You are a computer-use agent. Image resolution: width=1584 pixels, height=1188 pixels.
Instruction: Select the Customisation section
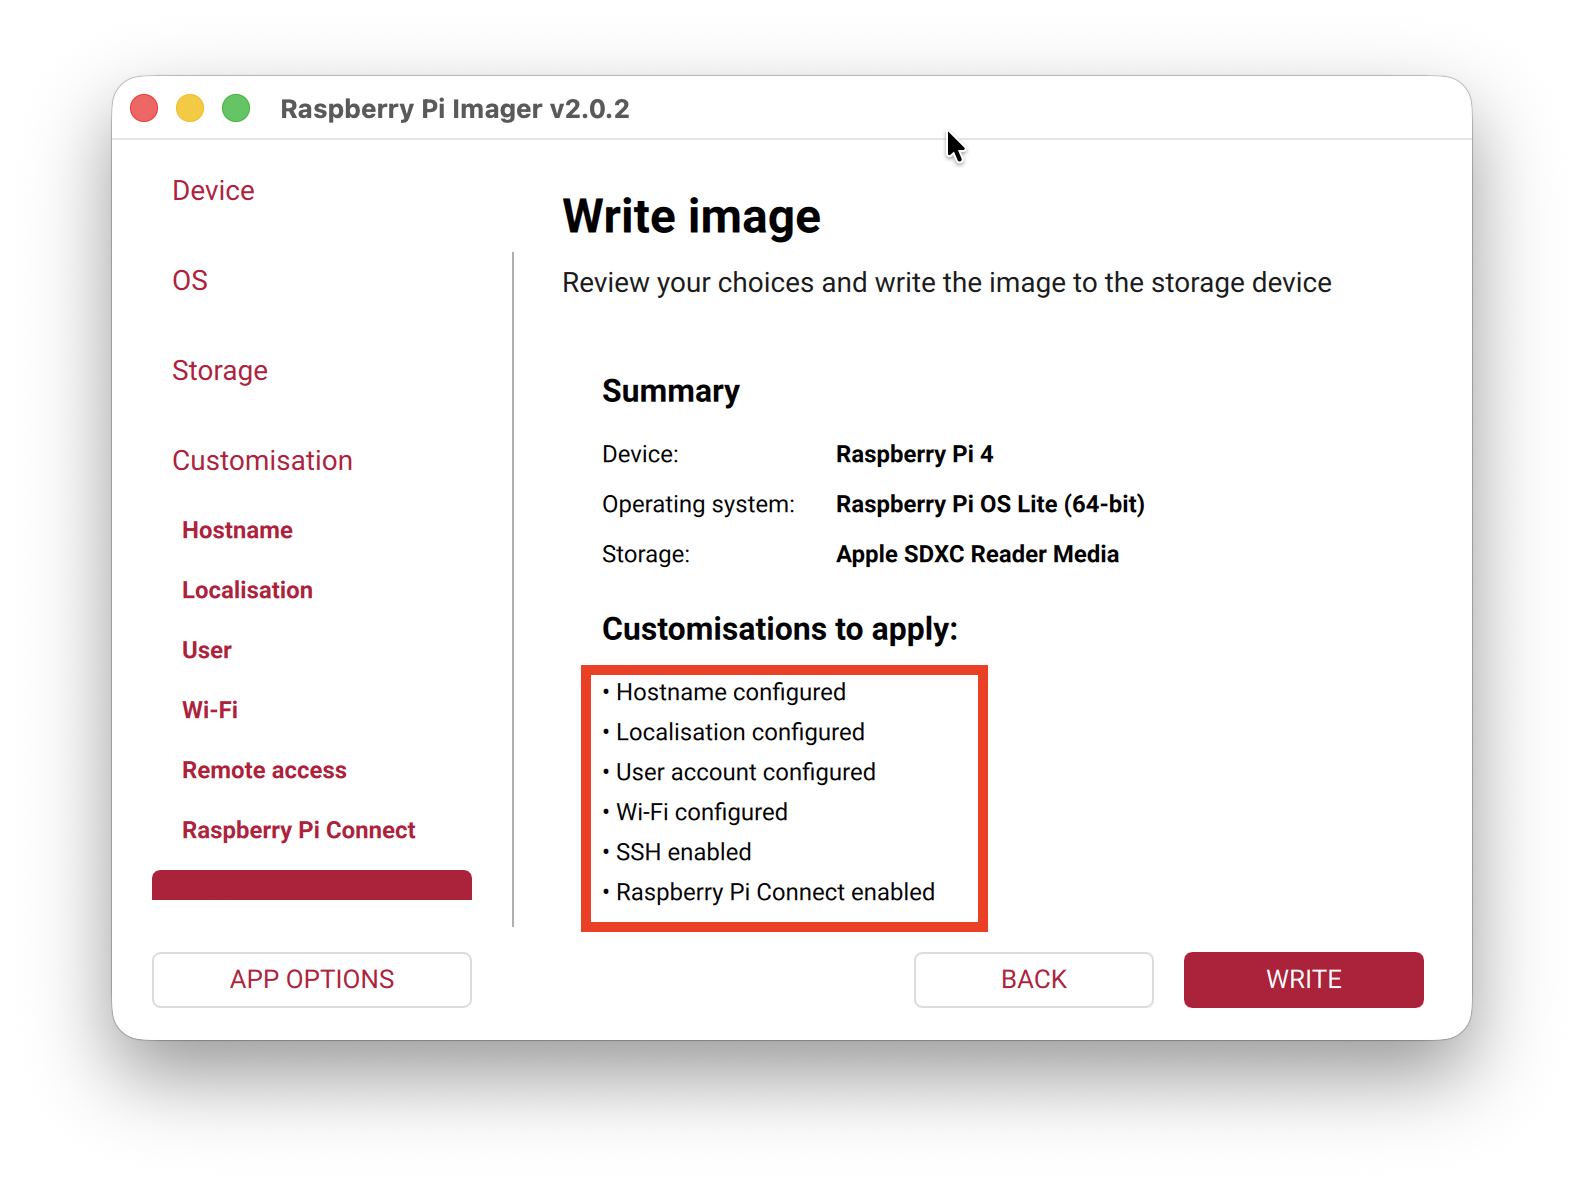tap(262, 460)
